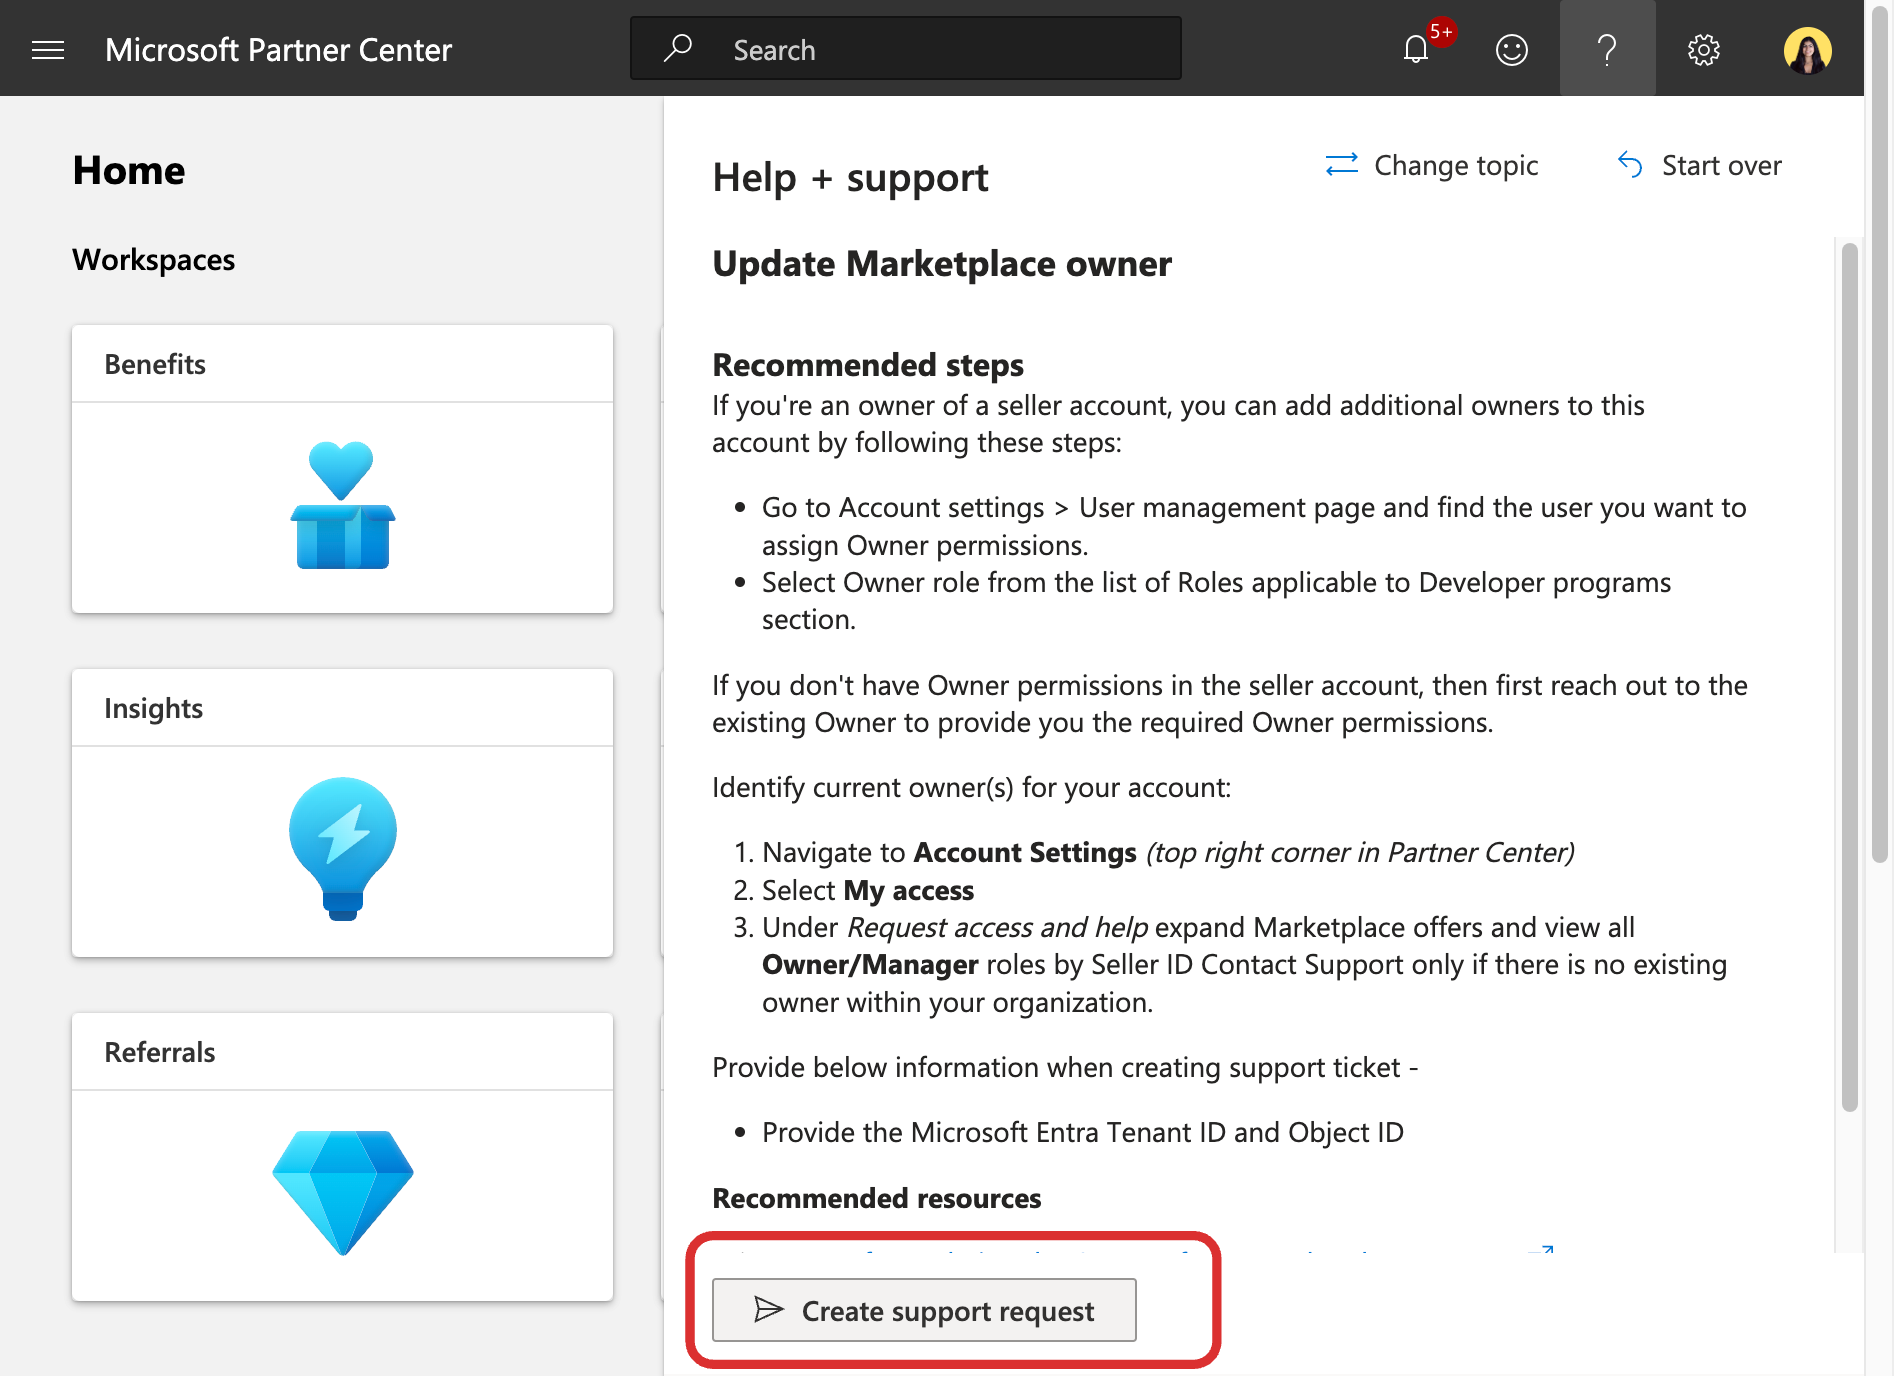Click the bold Account Settings text
The height and width of the screenshot is (1376, 1894).
tap(1025, 852)
